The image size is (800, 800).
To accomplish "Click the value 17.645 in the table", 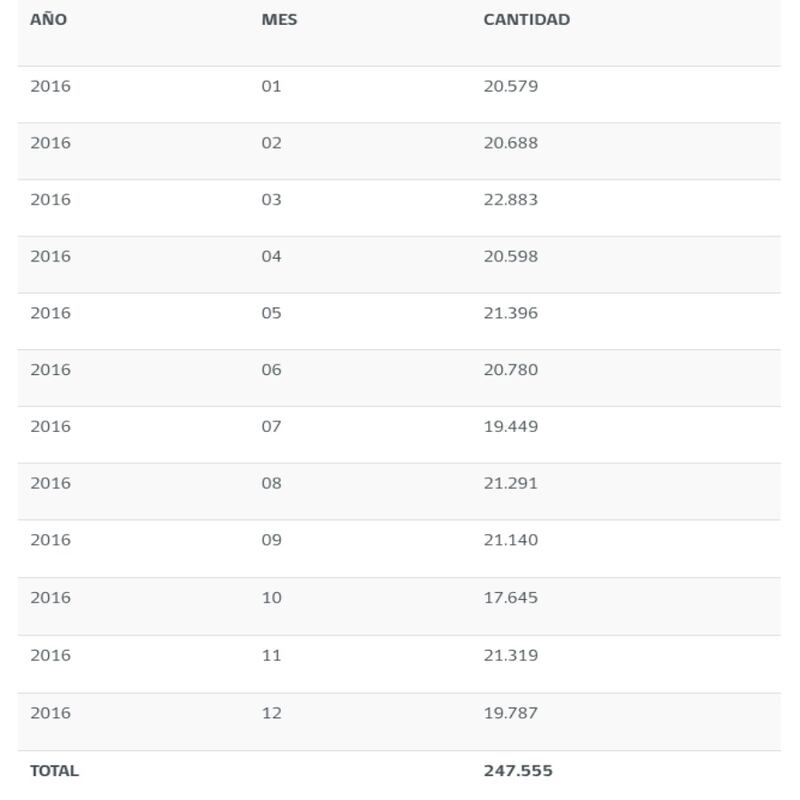I will 511,597.
